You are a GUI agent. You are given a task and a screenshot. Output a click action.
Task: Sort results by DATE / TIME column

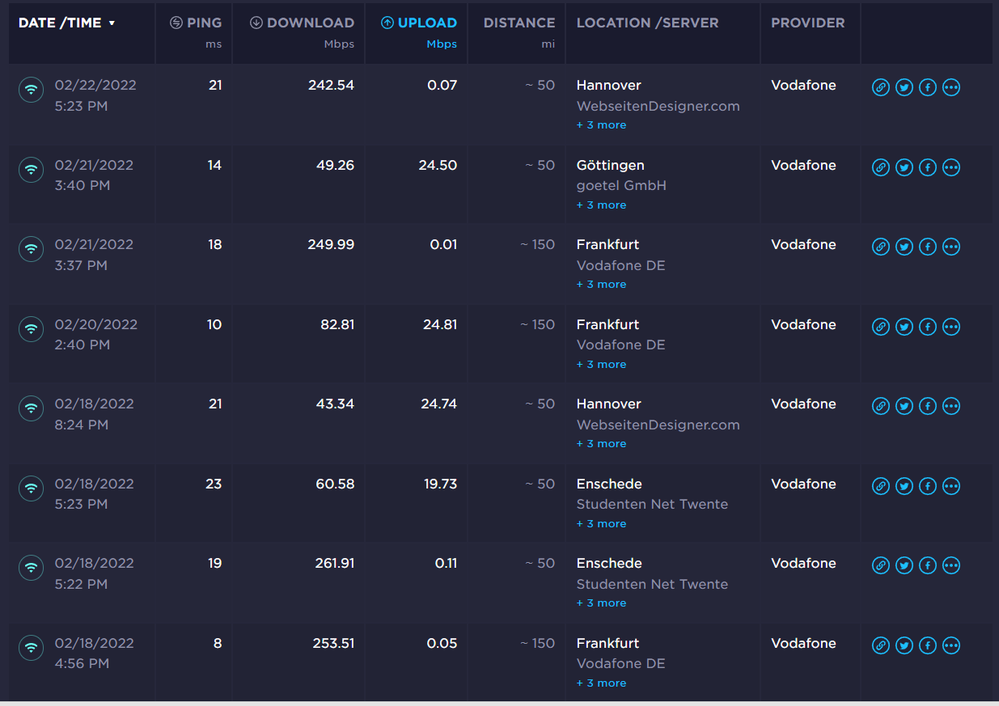[66, 23]
